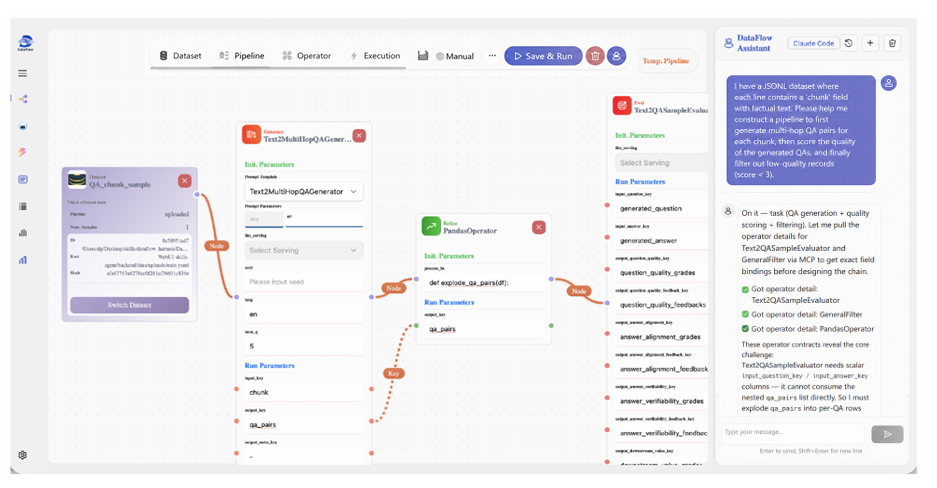This screenshot has width=937, height=488.
Task: Switch to the Pipeline tab
Action: (x=242, y=56)
